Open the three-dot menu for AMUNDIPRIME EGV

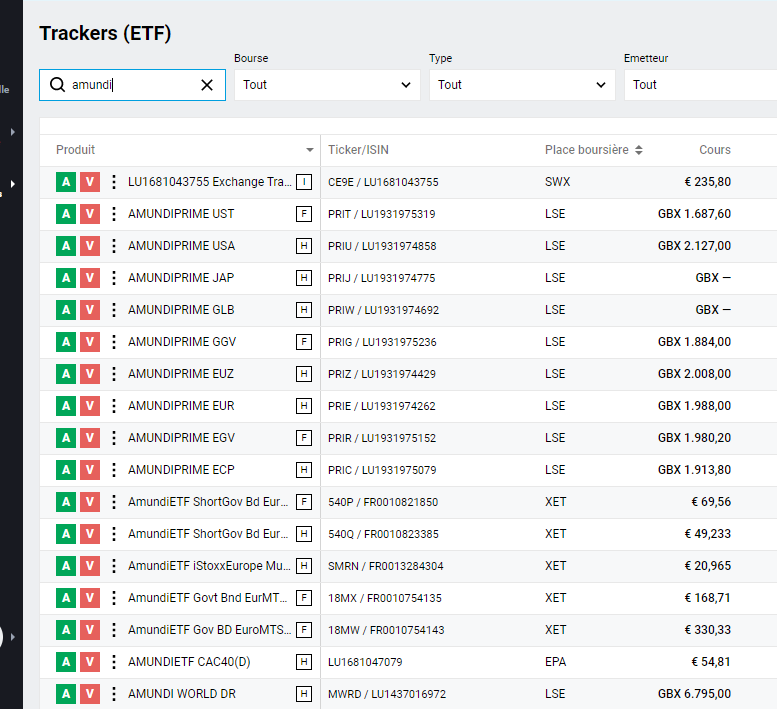tap(114, 438)
